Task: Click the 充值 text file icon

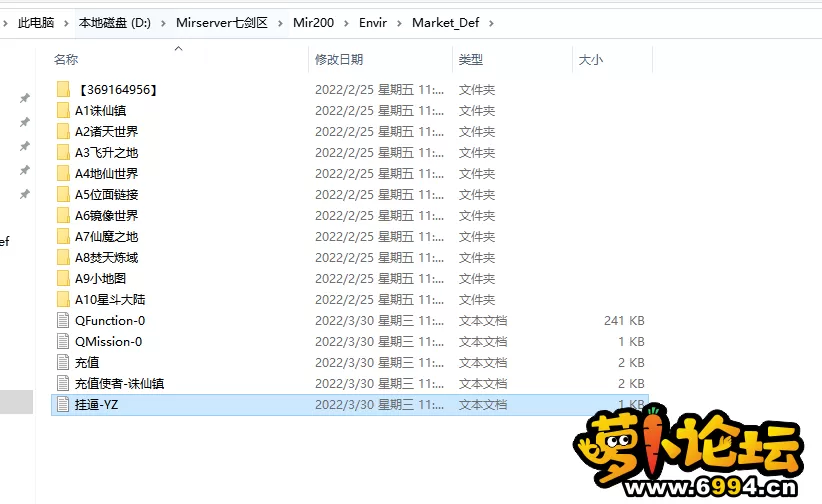Action: (63, 362)
